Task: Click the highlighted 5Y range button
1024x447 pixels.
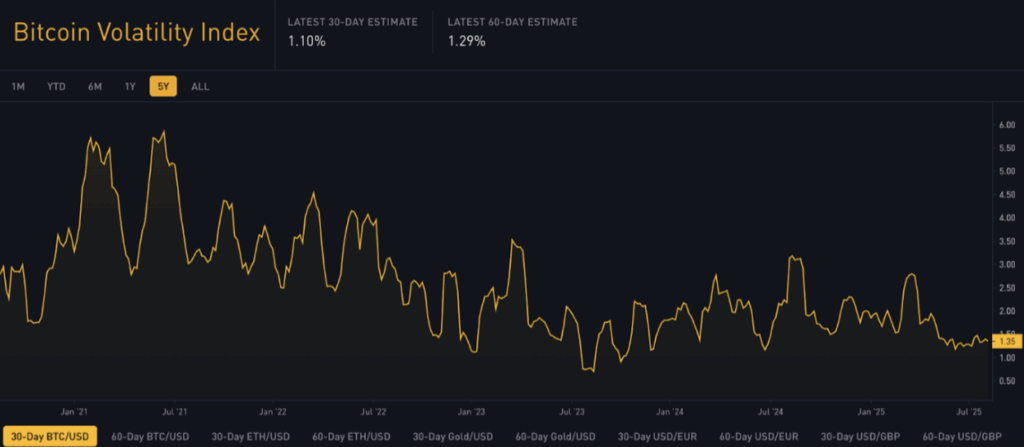Action: coord(163,87)
